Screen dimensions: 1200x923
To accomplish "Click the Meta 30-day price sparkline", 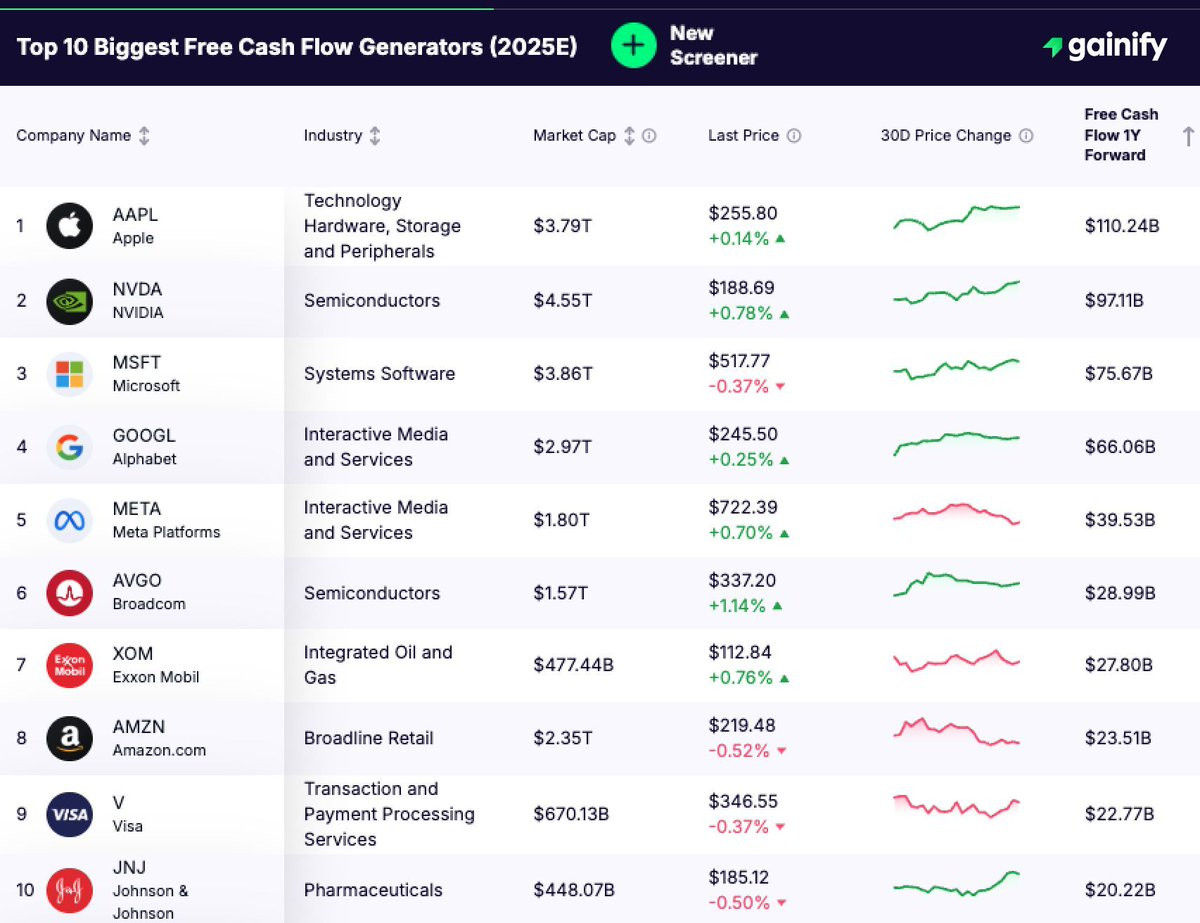I will pyautogui.click(x=956, y=514).
